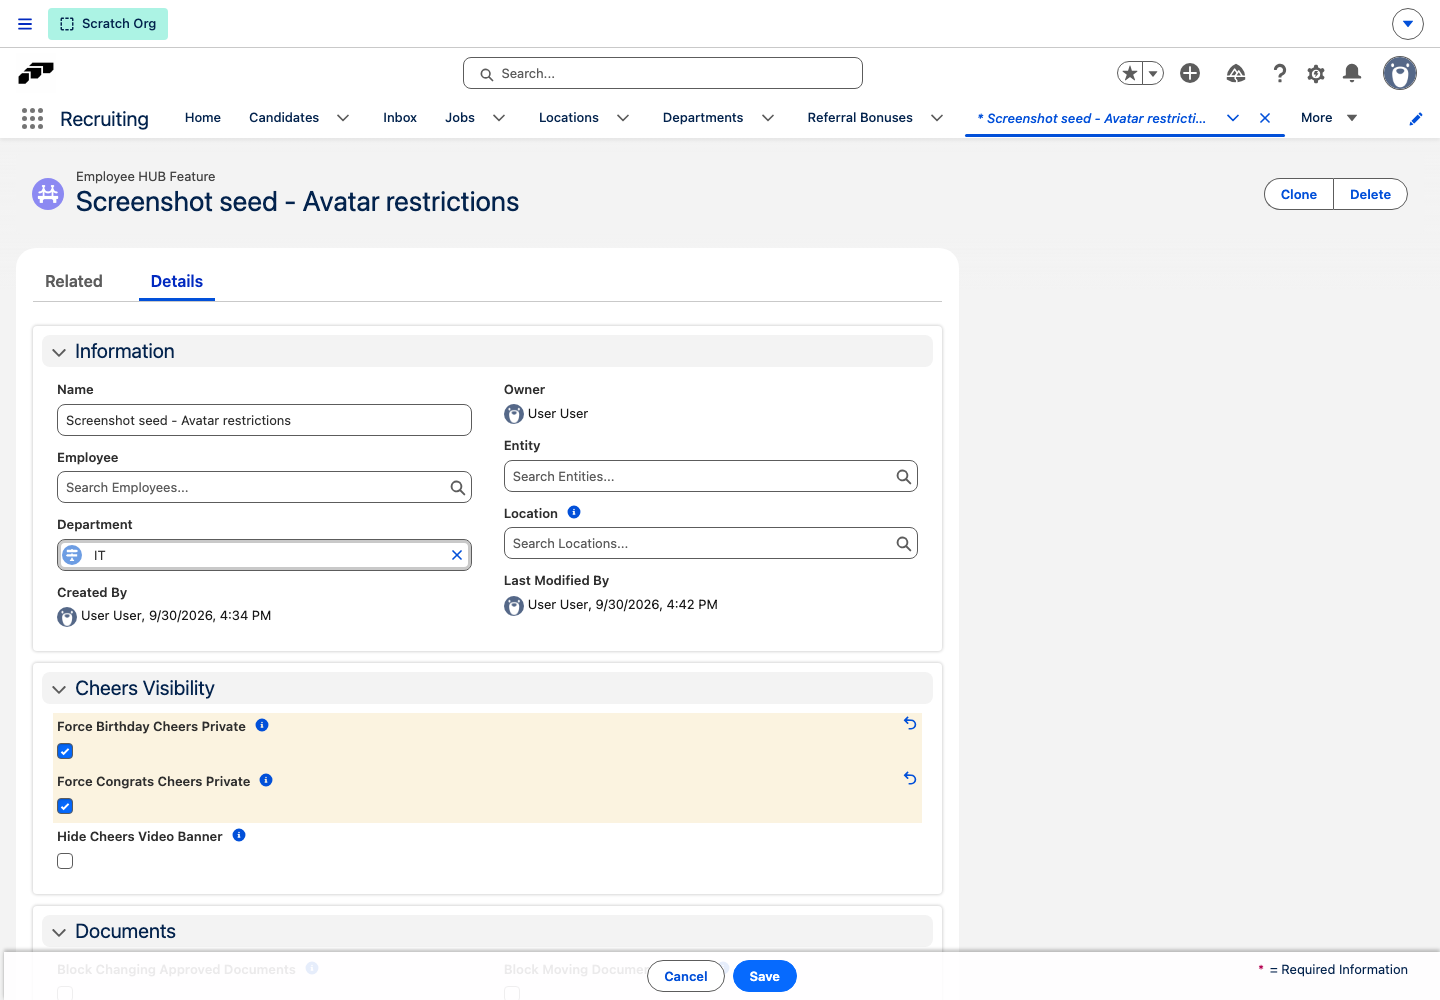
Task: Expand the Candidates nav dropdown
Action: 343,118
